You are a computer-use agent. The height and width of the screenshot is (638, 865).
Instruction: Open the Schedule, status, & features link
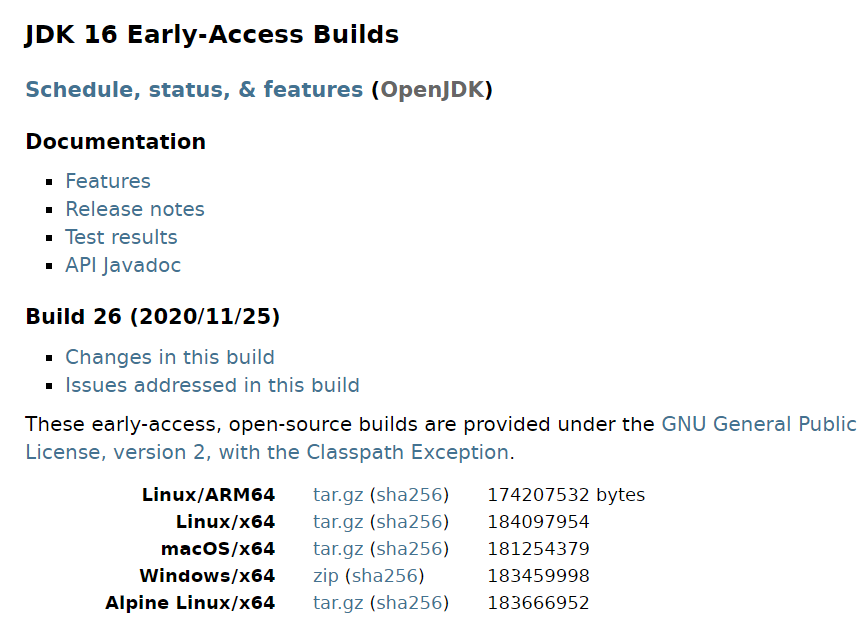point(194,90)
